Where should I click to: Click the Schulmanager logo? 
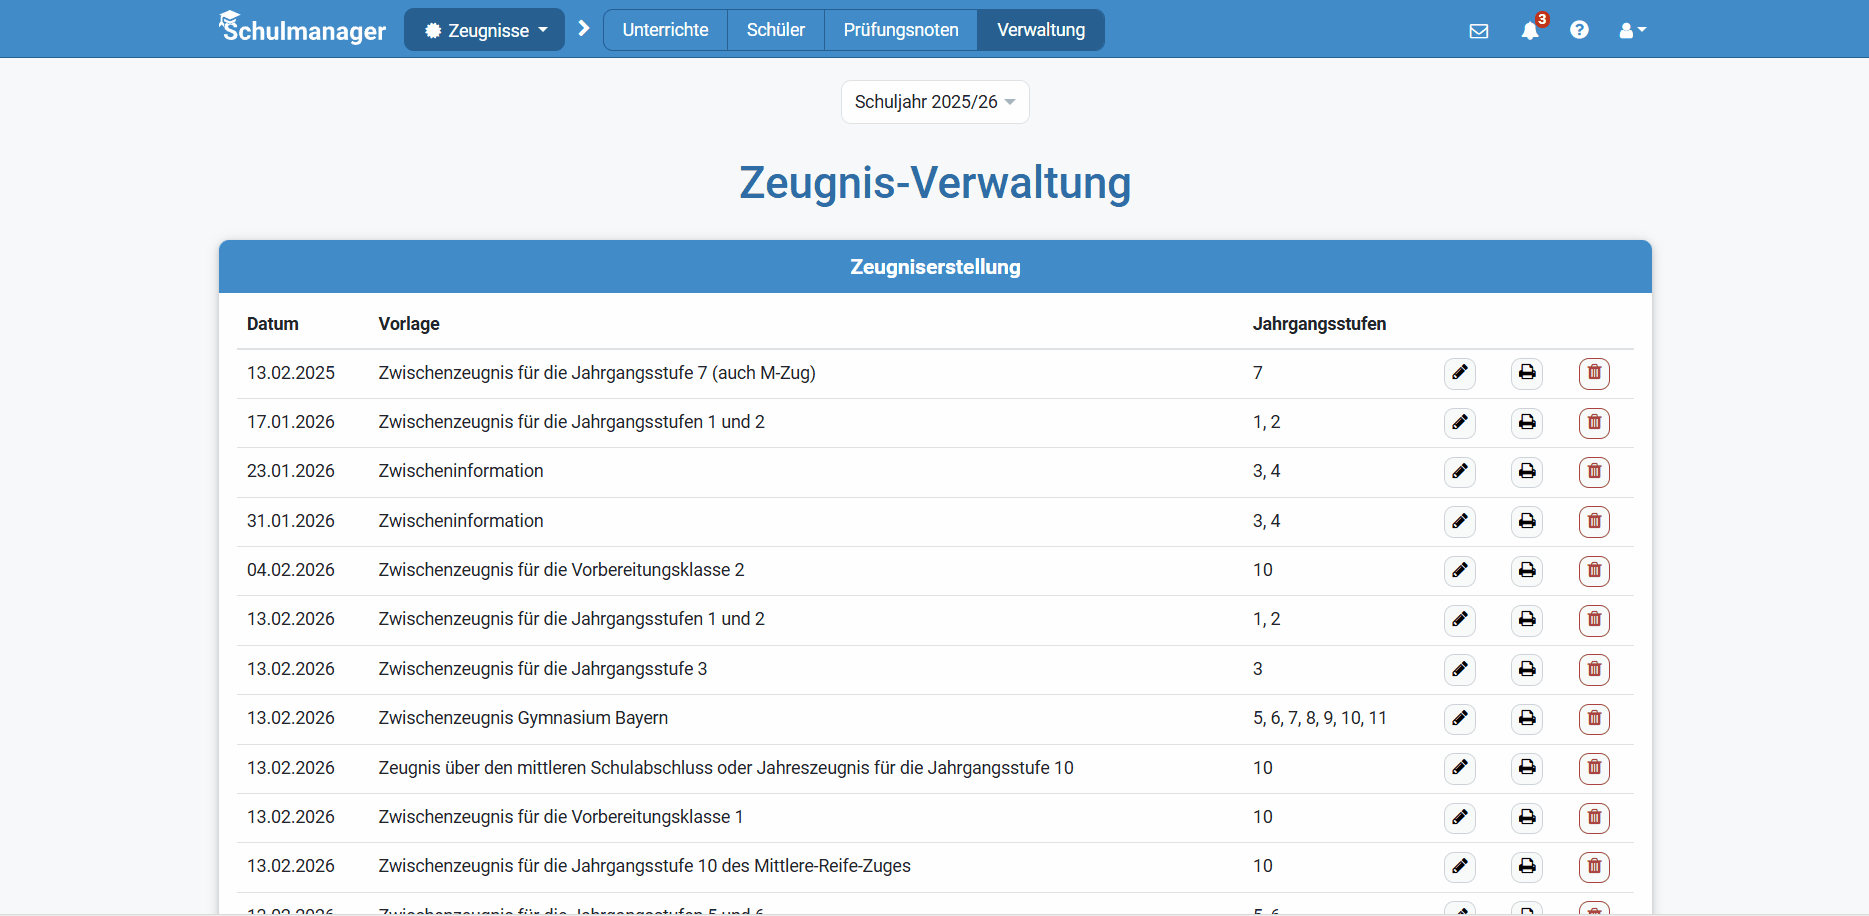pyautogui.click(x=302, y=28)
